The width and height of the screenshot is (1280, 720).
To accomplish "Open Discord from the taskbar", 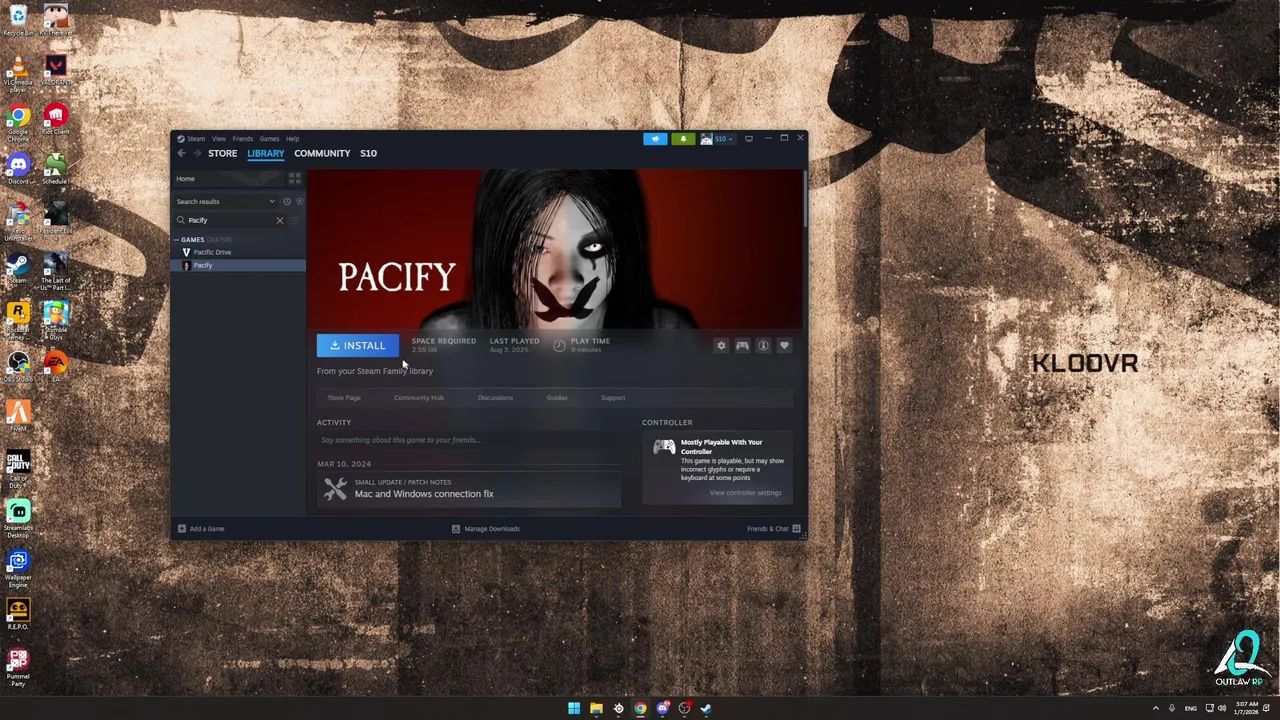I will click(662, 709).
